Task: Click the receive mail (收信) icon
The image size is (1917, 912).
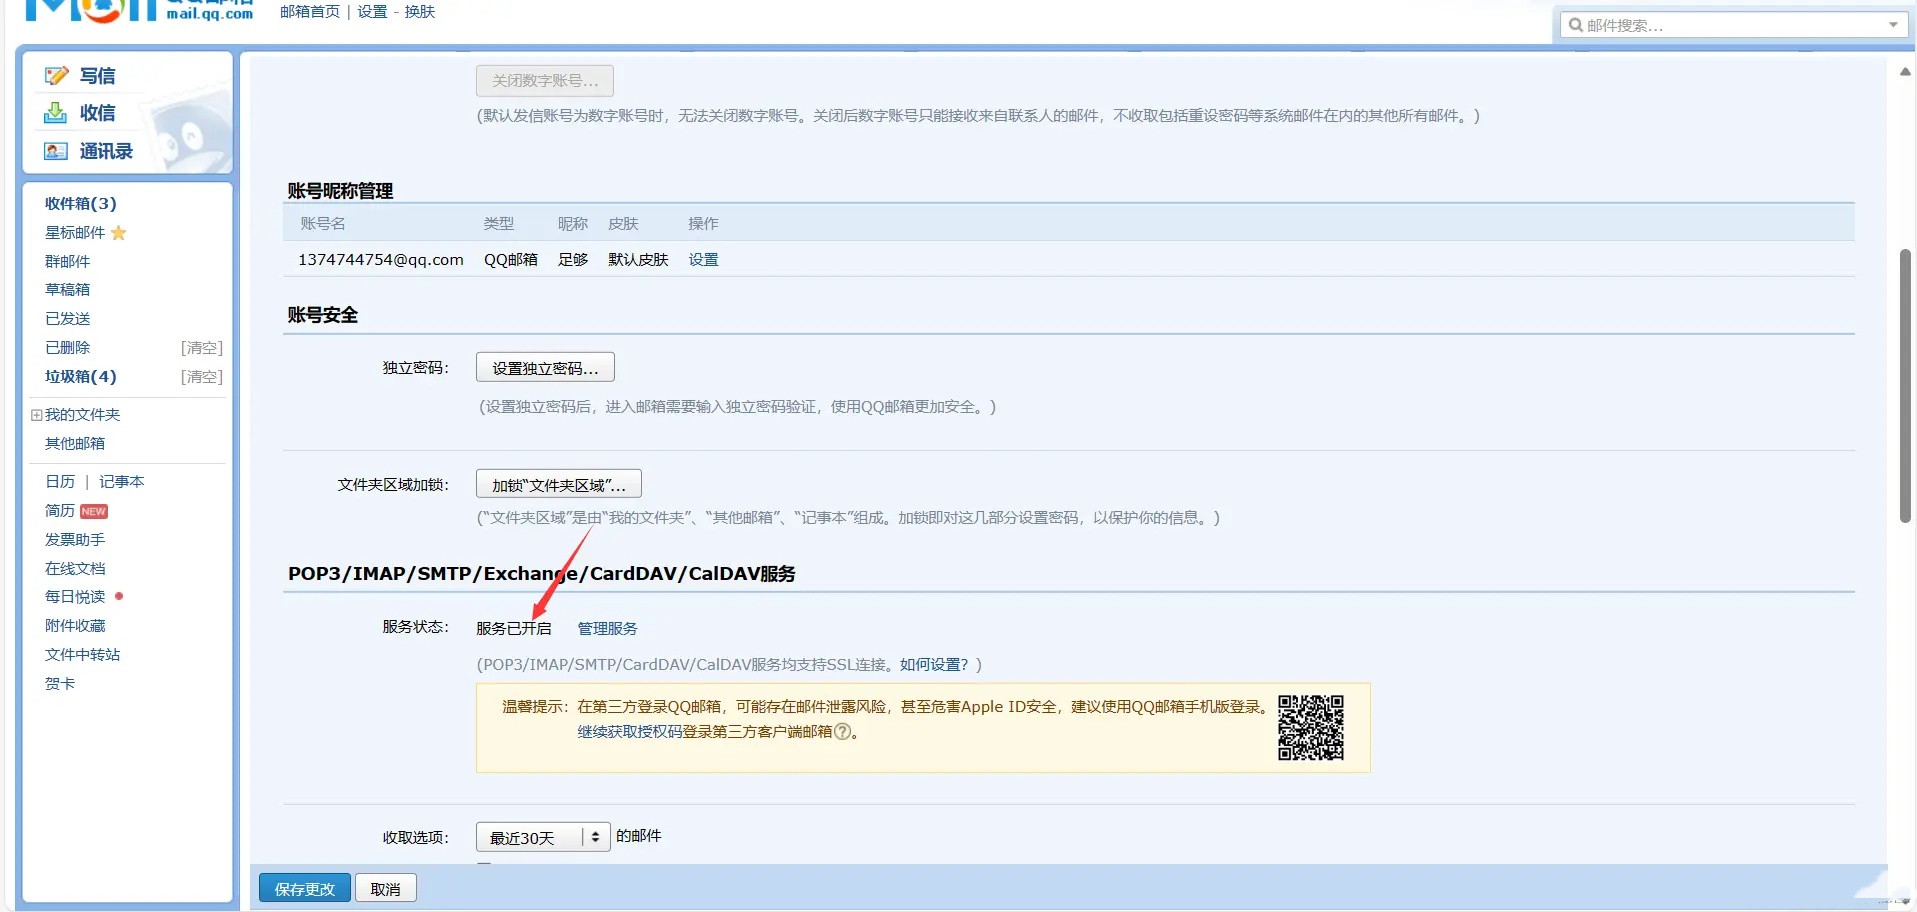Action: click(x=56, y=114)
